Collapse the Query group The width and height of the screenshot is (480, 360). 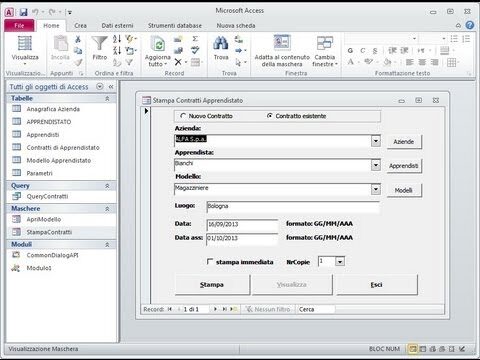(x=107, y=186)
